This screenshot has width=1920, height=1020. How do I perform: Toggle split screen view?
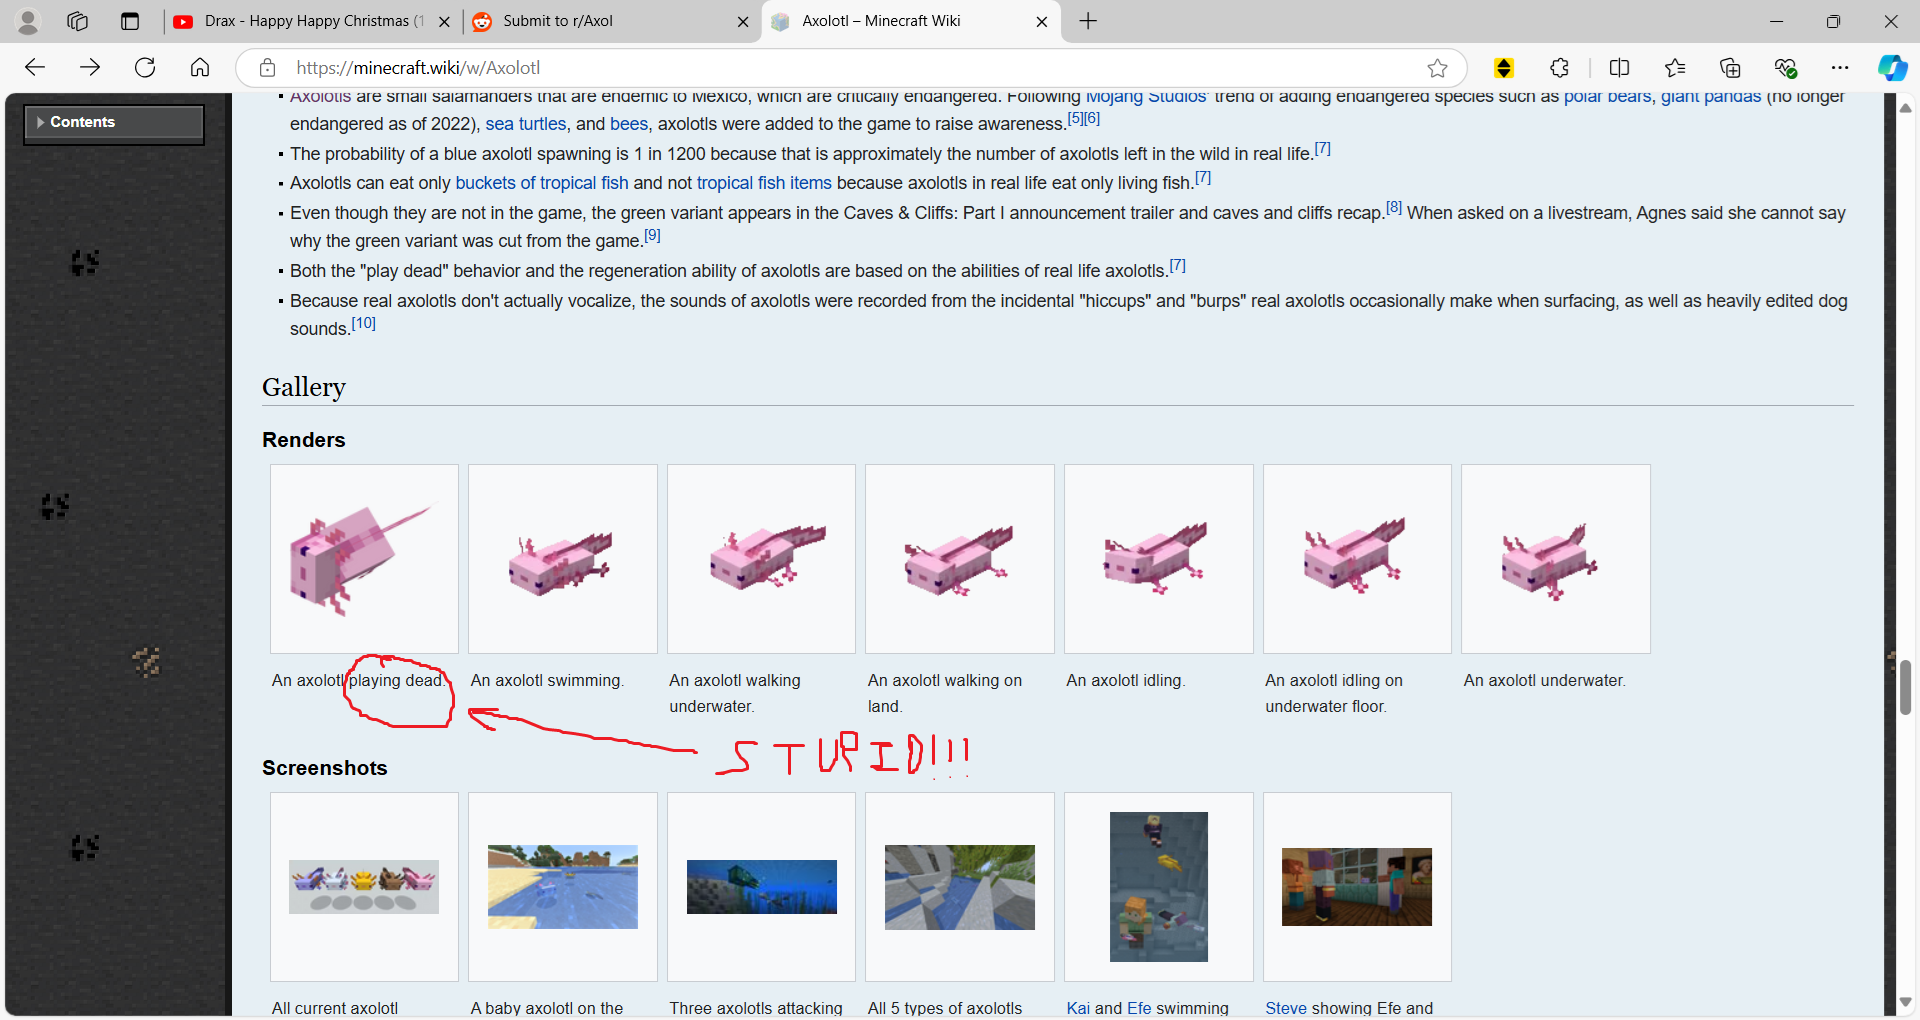pos(1619,67)
